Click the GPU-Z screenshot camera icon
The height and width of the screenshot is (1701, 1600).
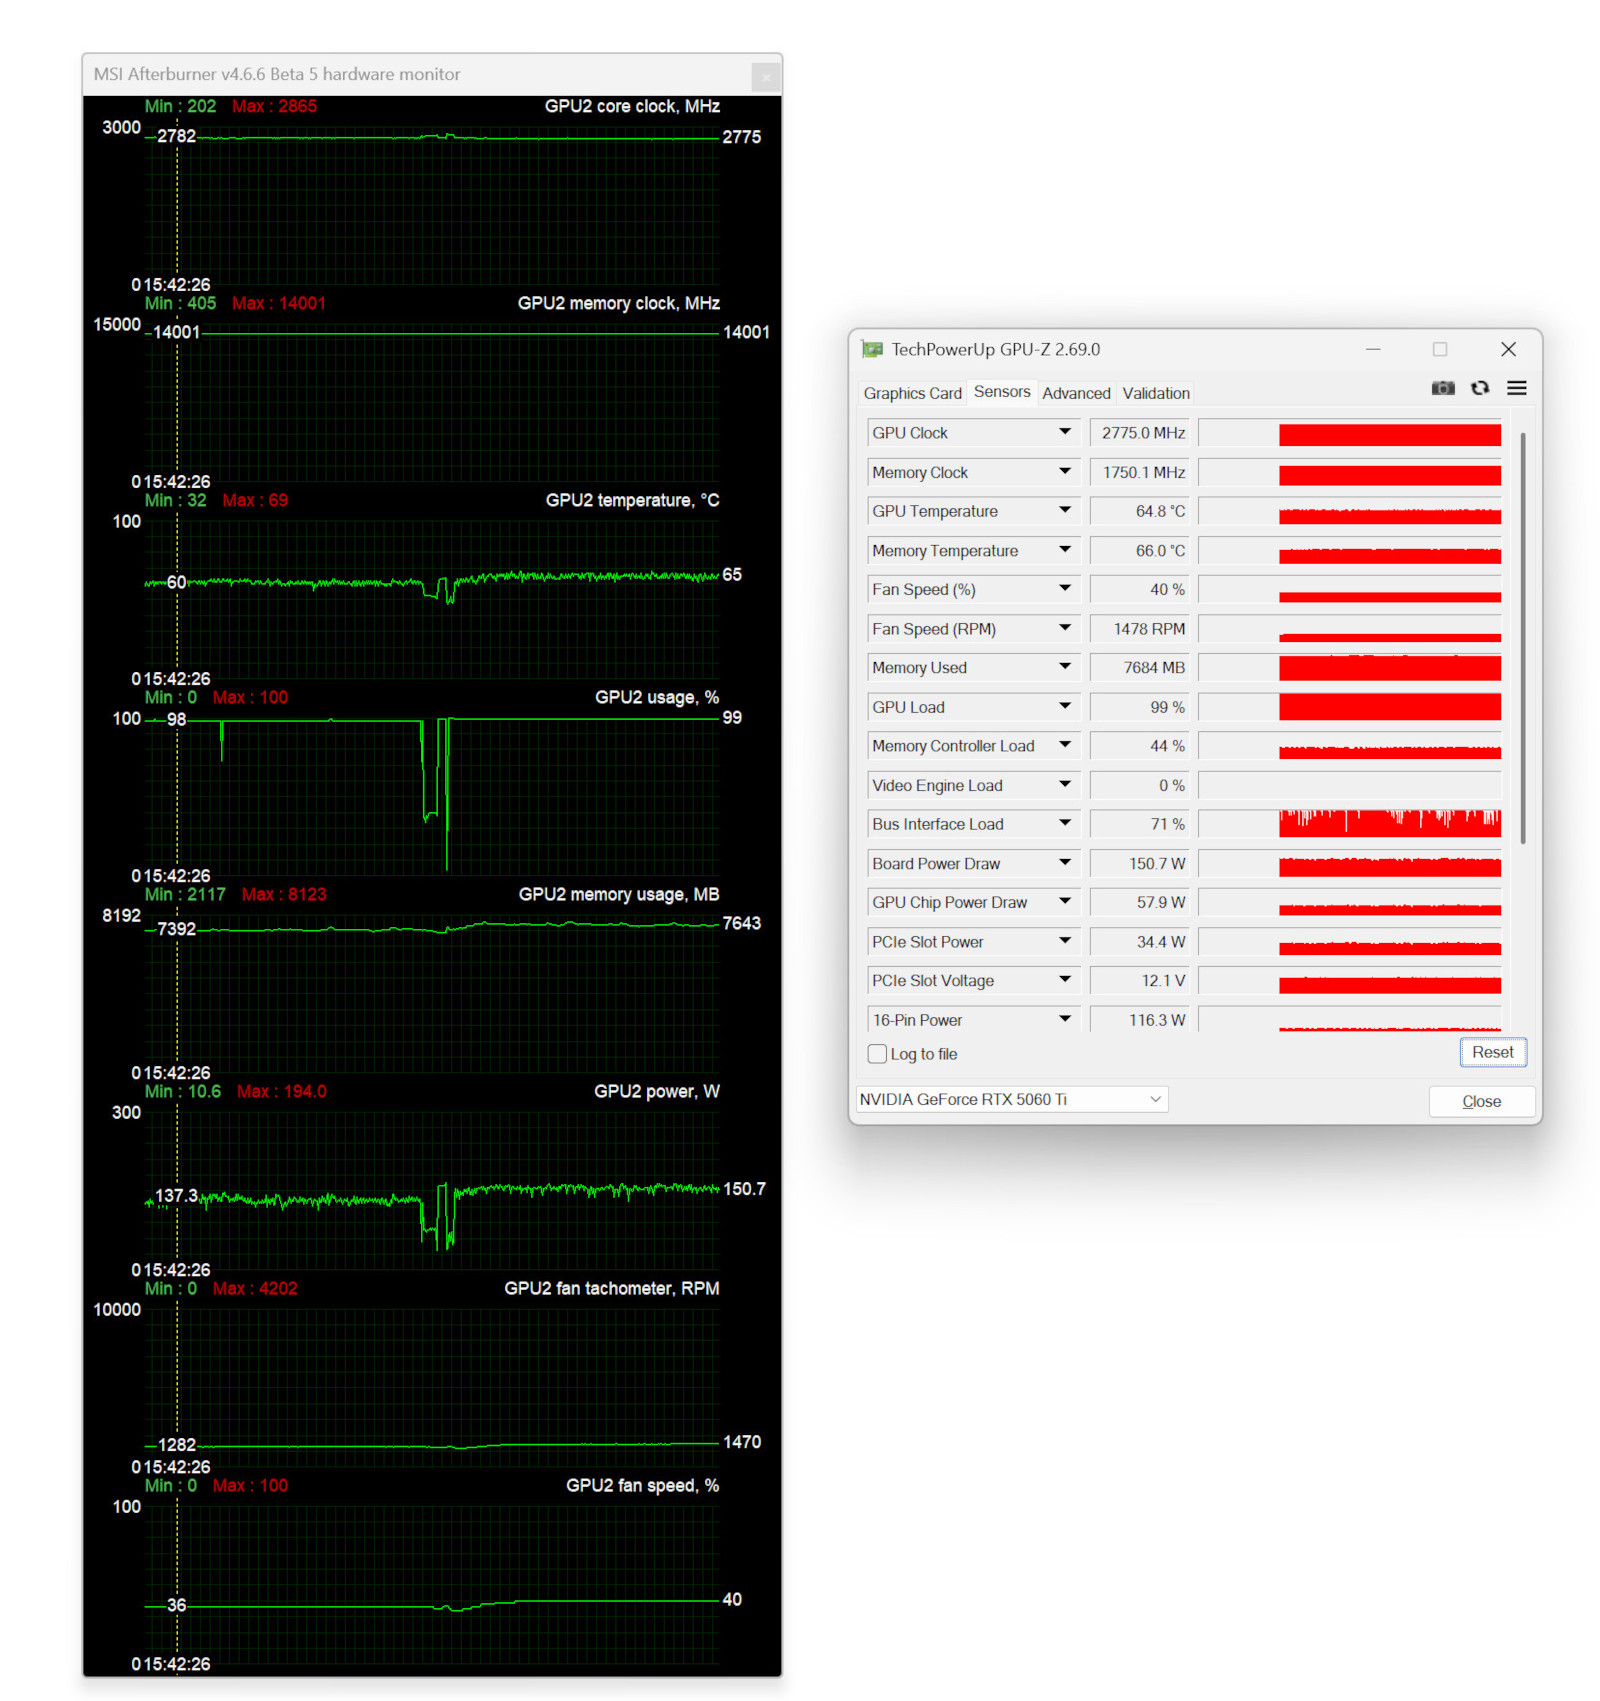click(1442, 388)
